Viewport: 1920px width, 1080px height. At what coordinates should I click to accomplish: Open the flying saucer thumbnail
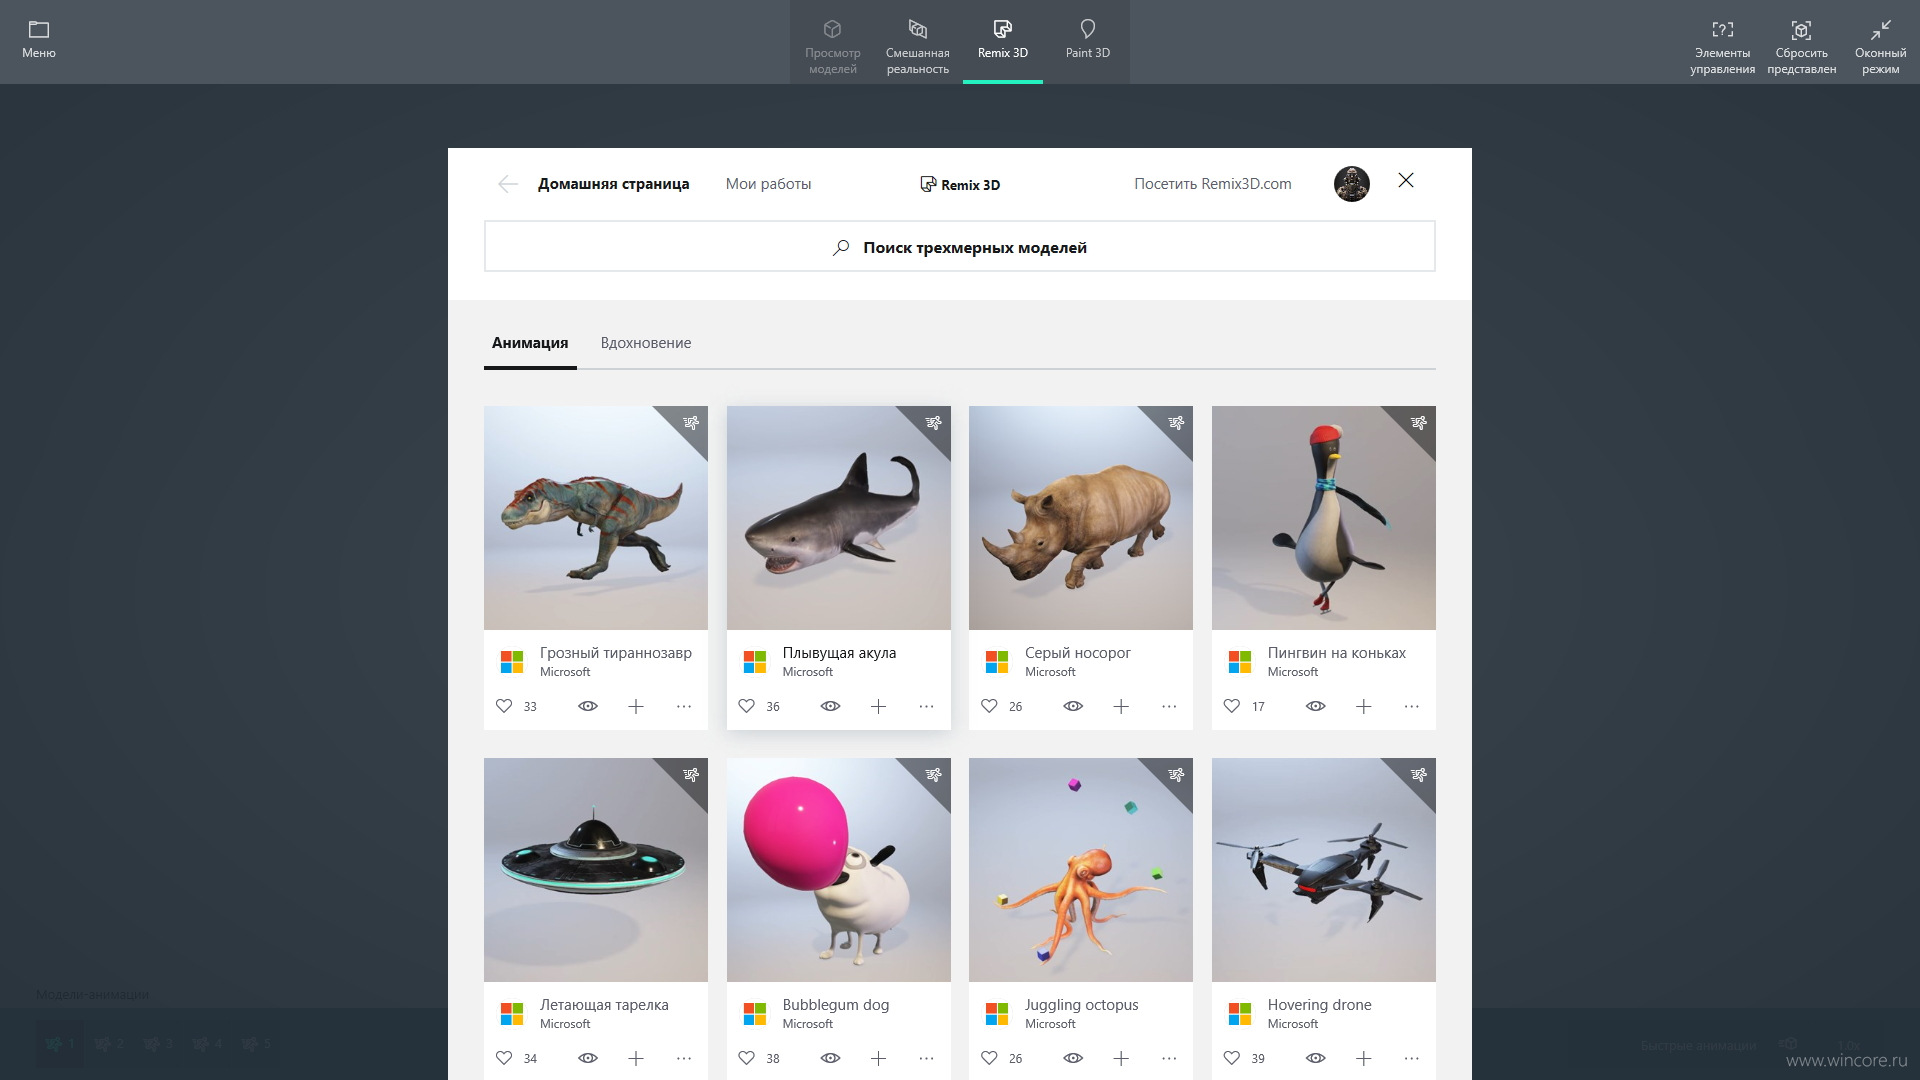click(596, 870)
